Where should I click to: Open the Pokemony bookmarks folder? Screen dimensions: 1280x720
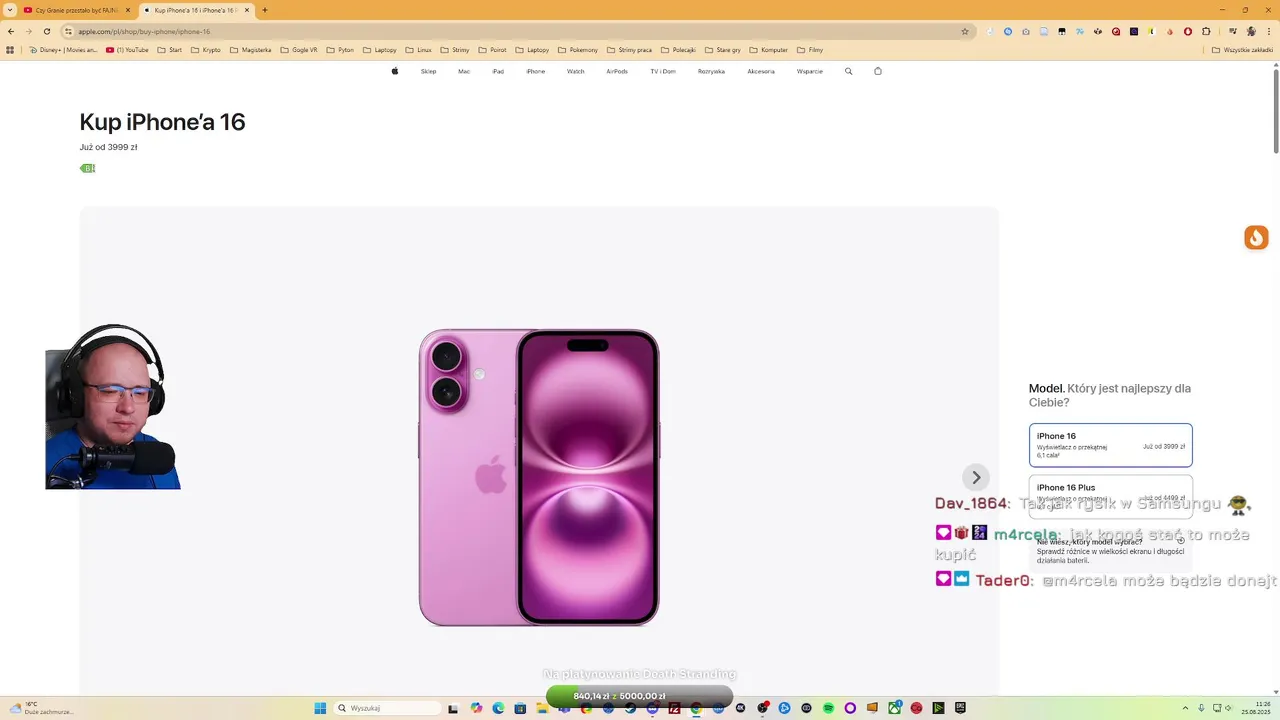(x=578, y=49)
